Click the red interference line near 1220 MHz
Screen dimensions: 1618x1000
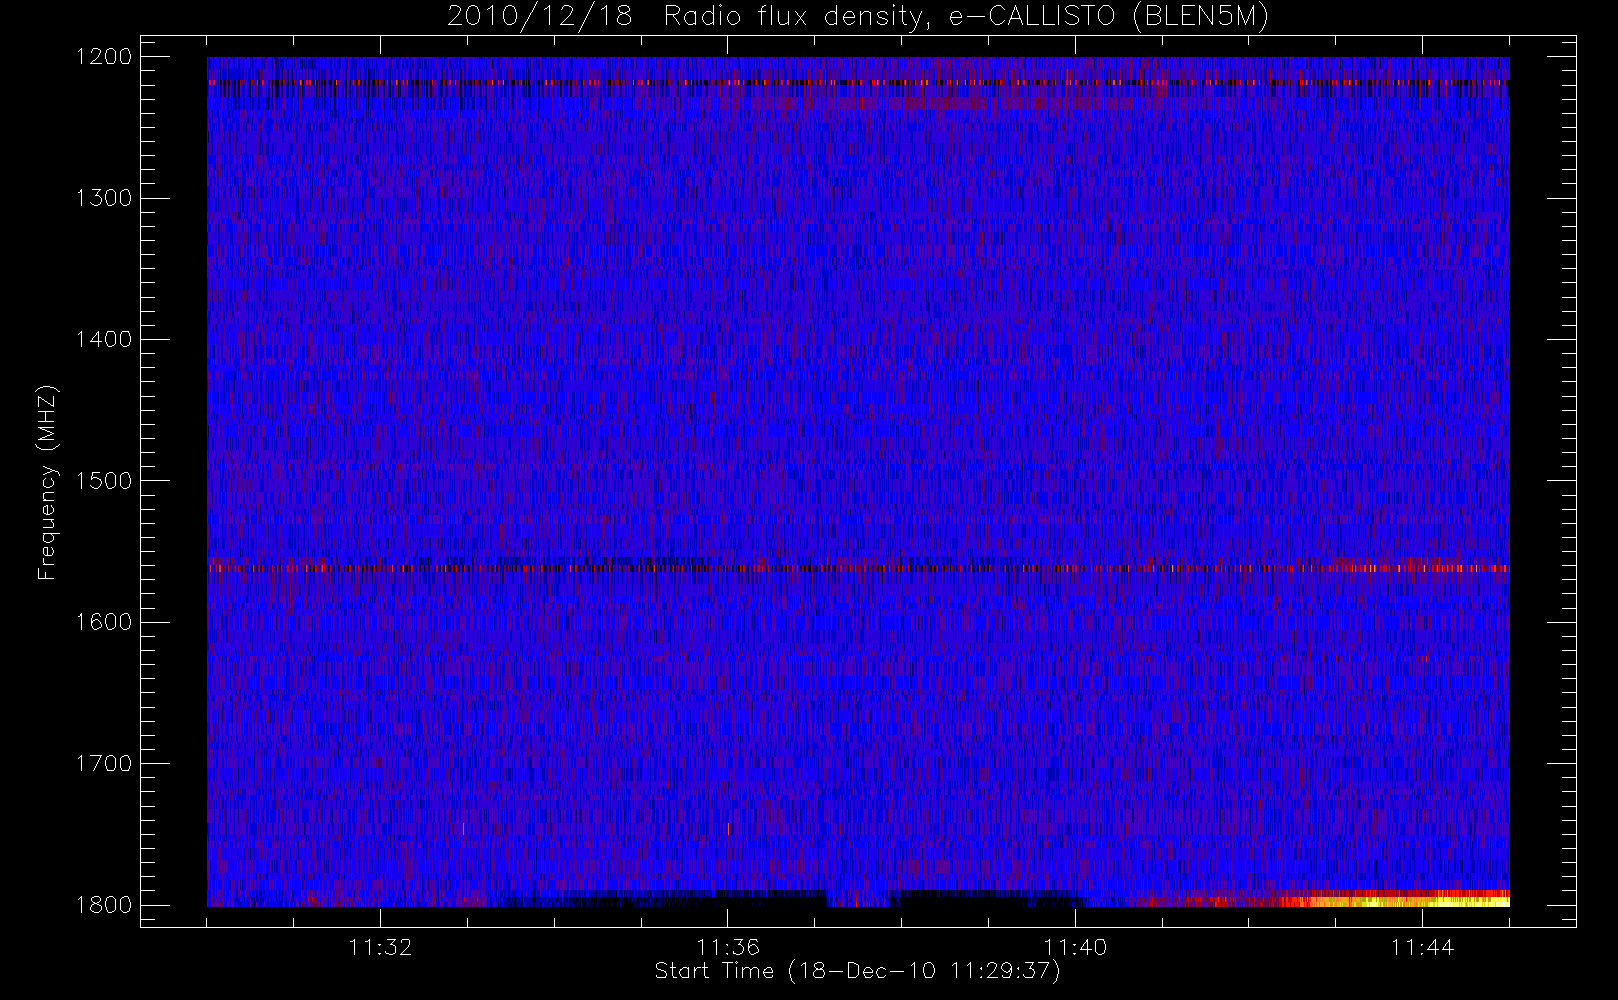(858, 82)
